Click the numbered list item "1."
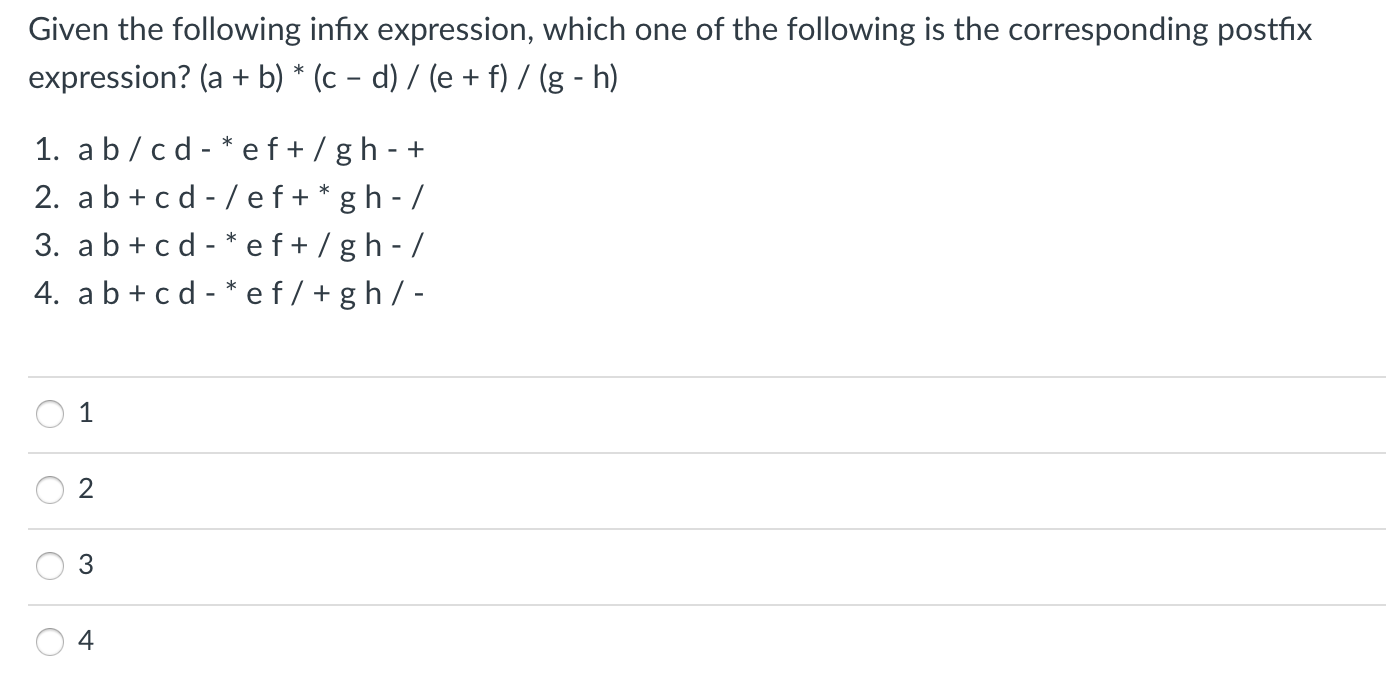This screenshot has width=1386, height=678. tap(48, 148)
